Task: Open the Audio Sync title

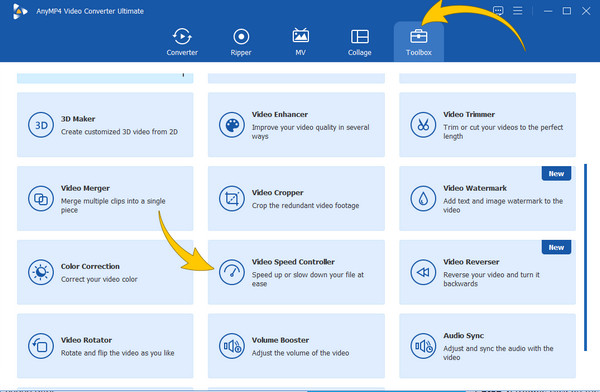Action: click(463, 336)
